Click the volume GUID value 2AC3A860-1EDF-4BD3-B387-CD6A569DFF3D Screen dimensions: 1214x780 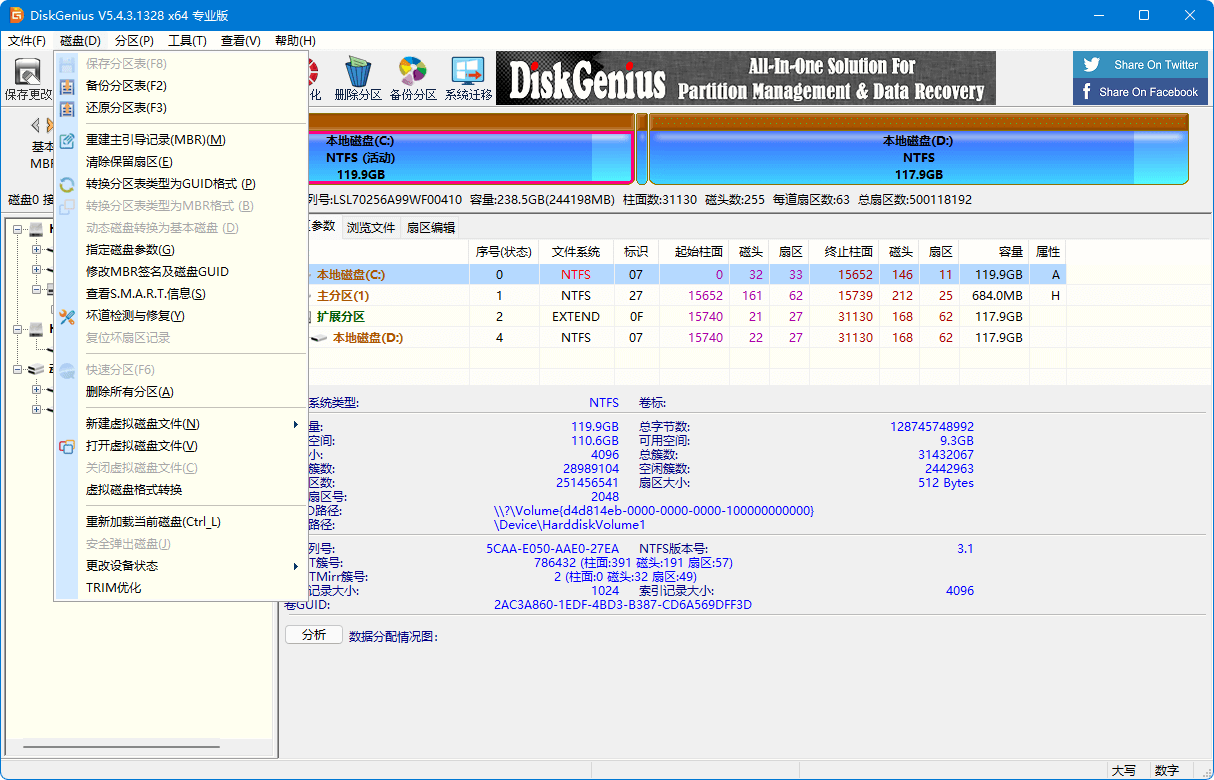coord(623,605)
